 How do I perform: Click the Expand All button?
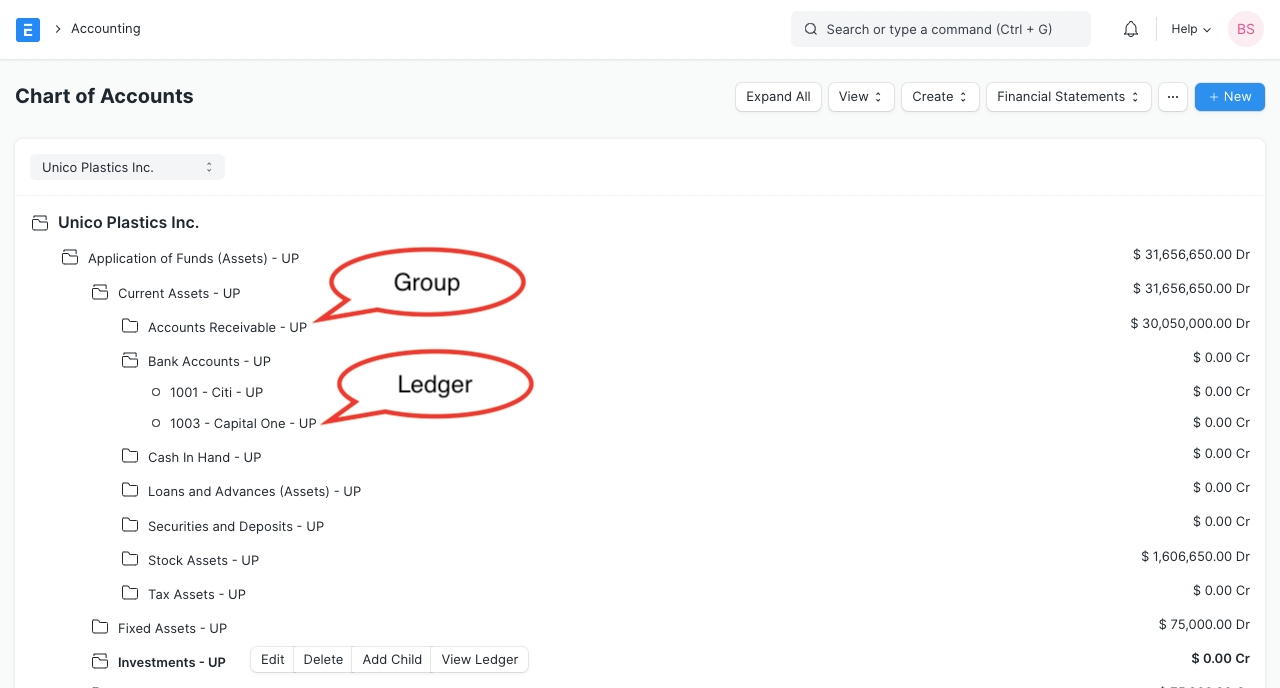[778, 97]
